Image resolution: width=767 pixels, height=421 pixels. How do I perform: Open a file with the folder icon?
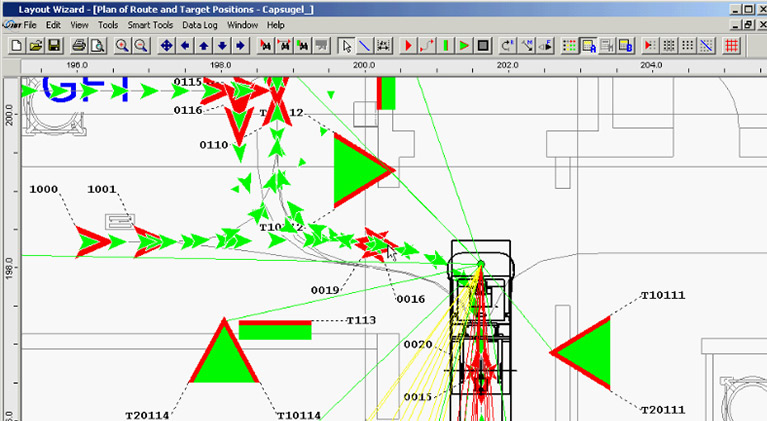tap(35, 45)
